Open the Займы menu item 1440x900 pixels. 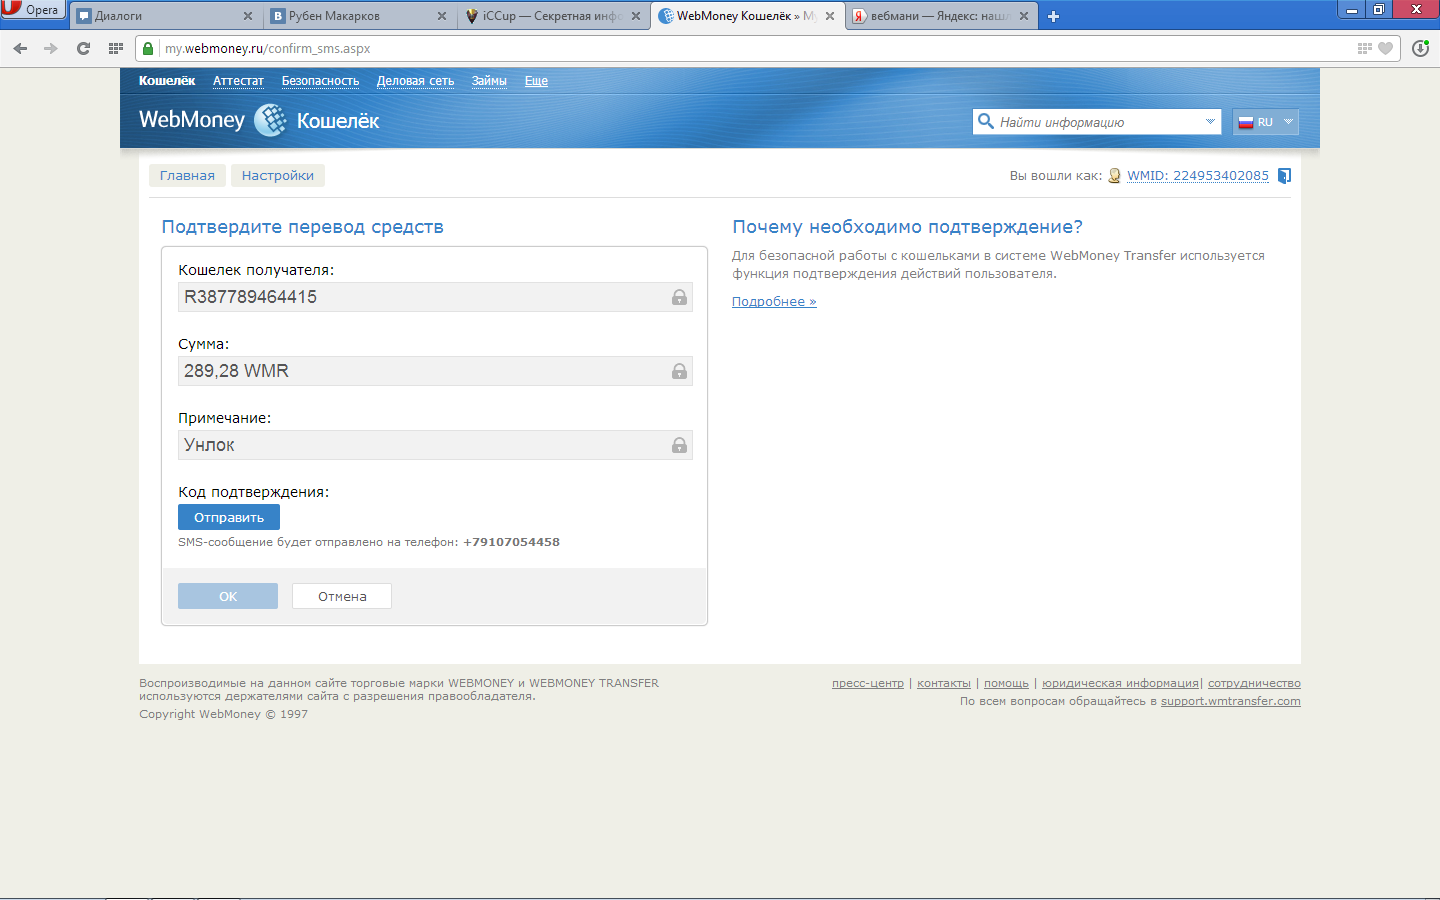click(x=489, y=81)
